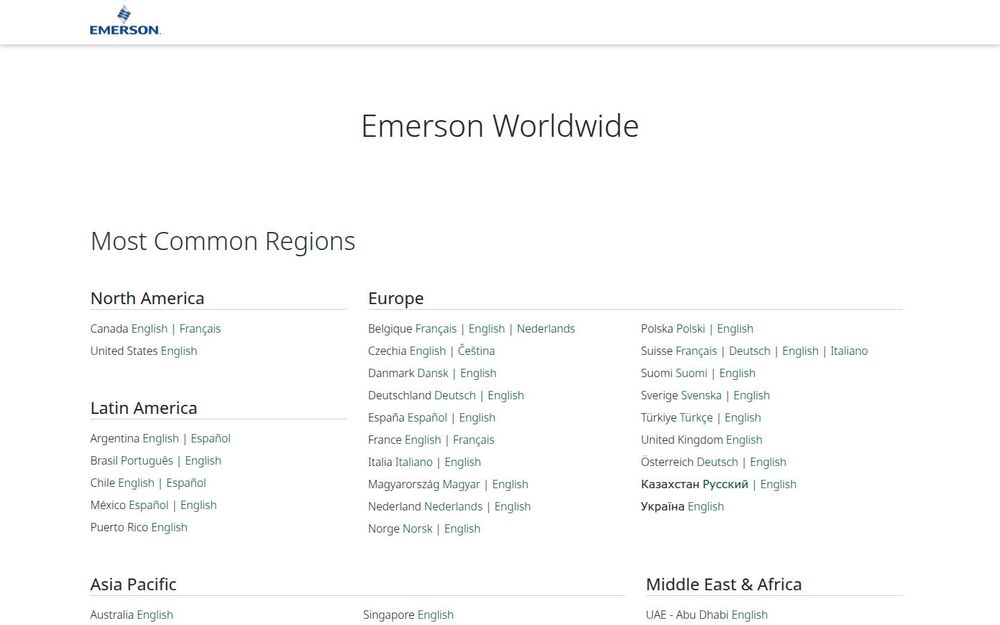Open Suomi Suomi language site
This screenshot has height=625, width=1000.
(x=691, y=374)
